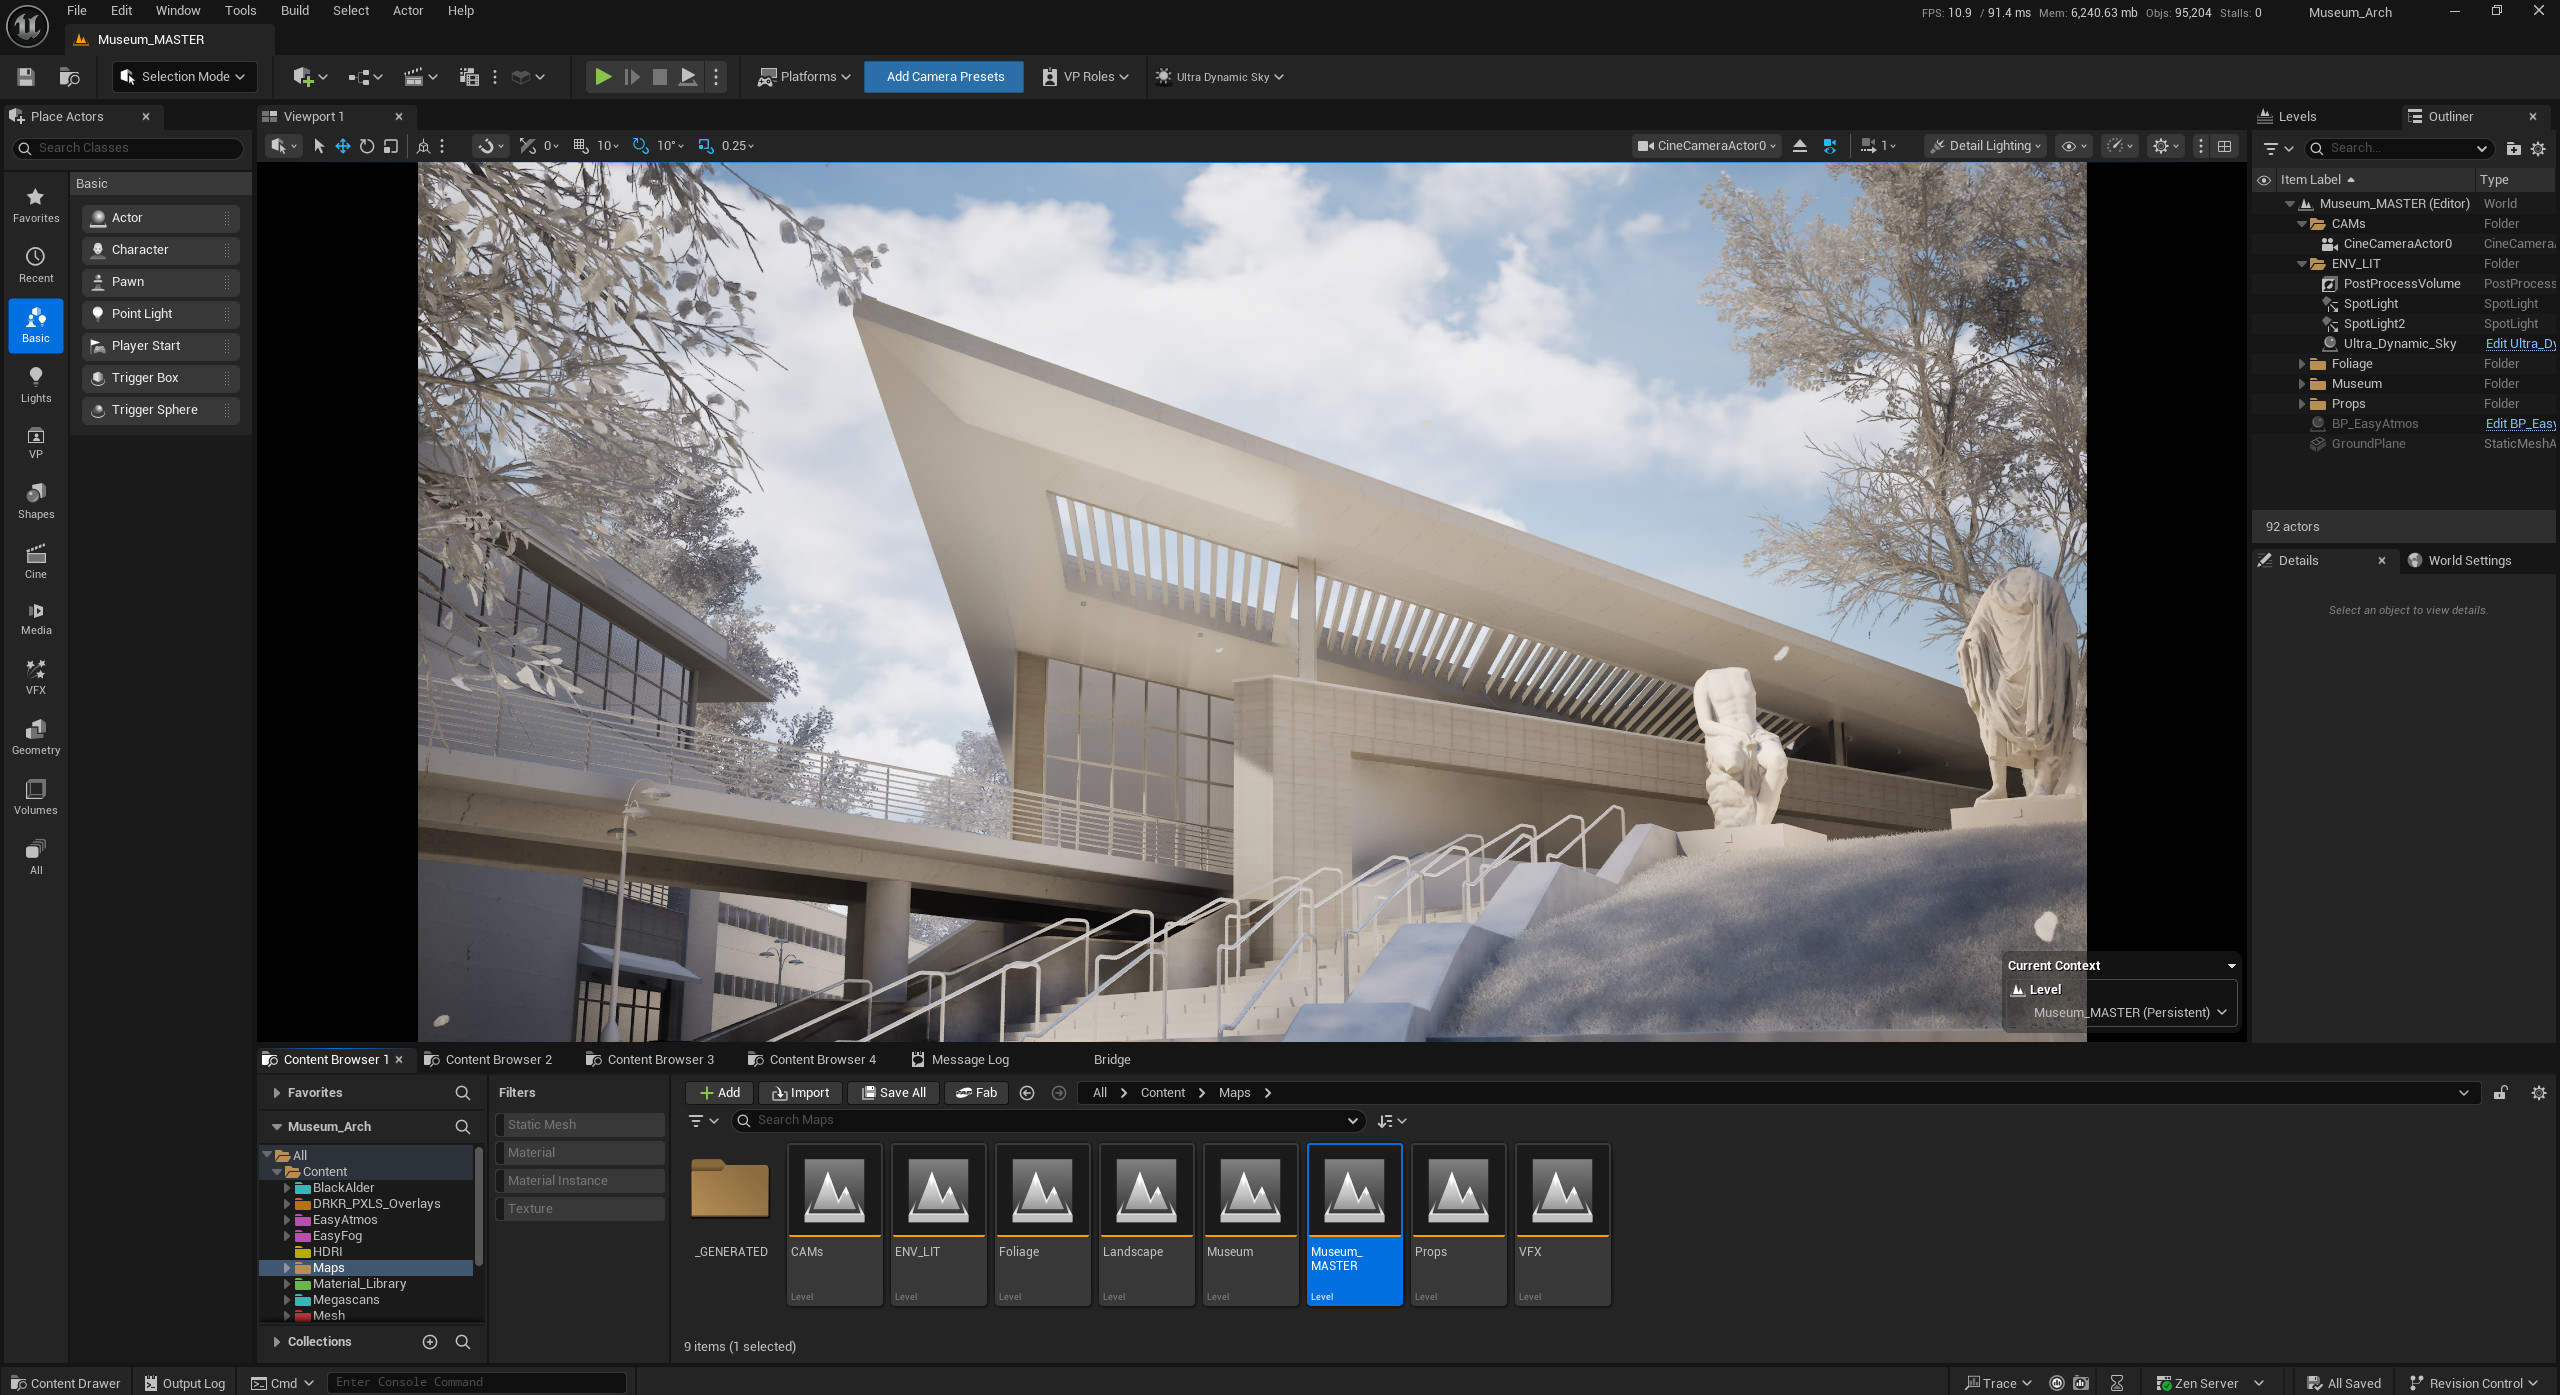Click the Save Current Level icon
Screen dimensions: 2560x1395
point(25,76)
